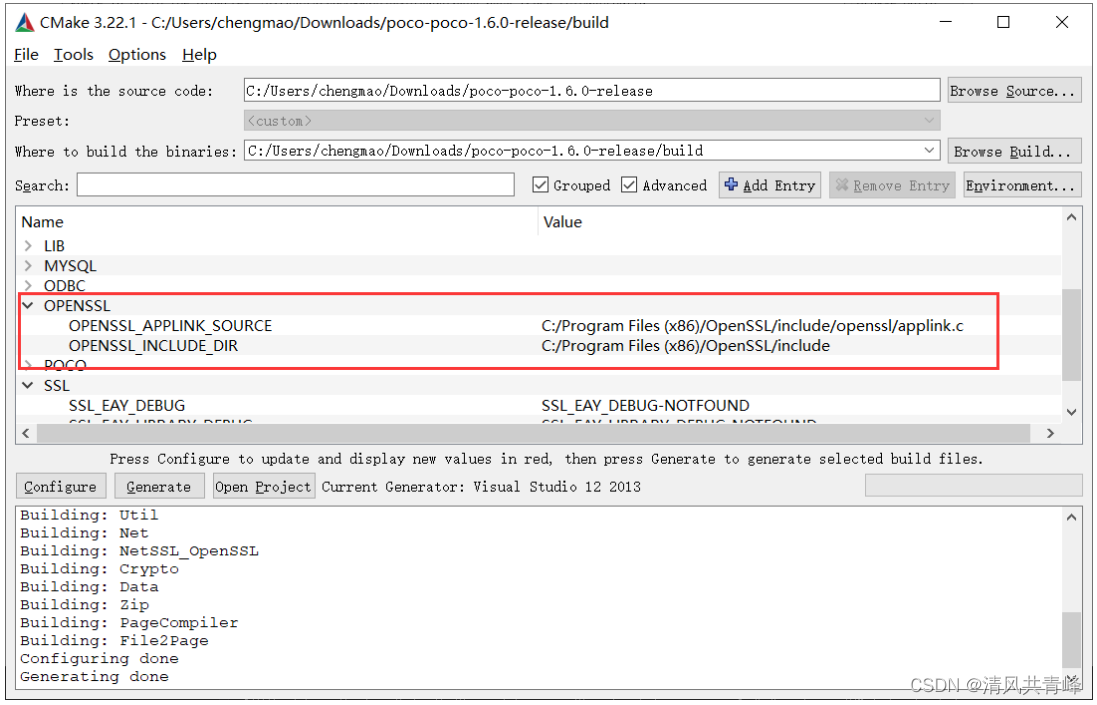Viewport: 1097px width, 705px height.
Task: Click scroll-down arrow of the variables list
Action: pyautogui.click(x=1071, y=412)
